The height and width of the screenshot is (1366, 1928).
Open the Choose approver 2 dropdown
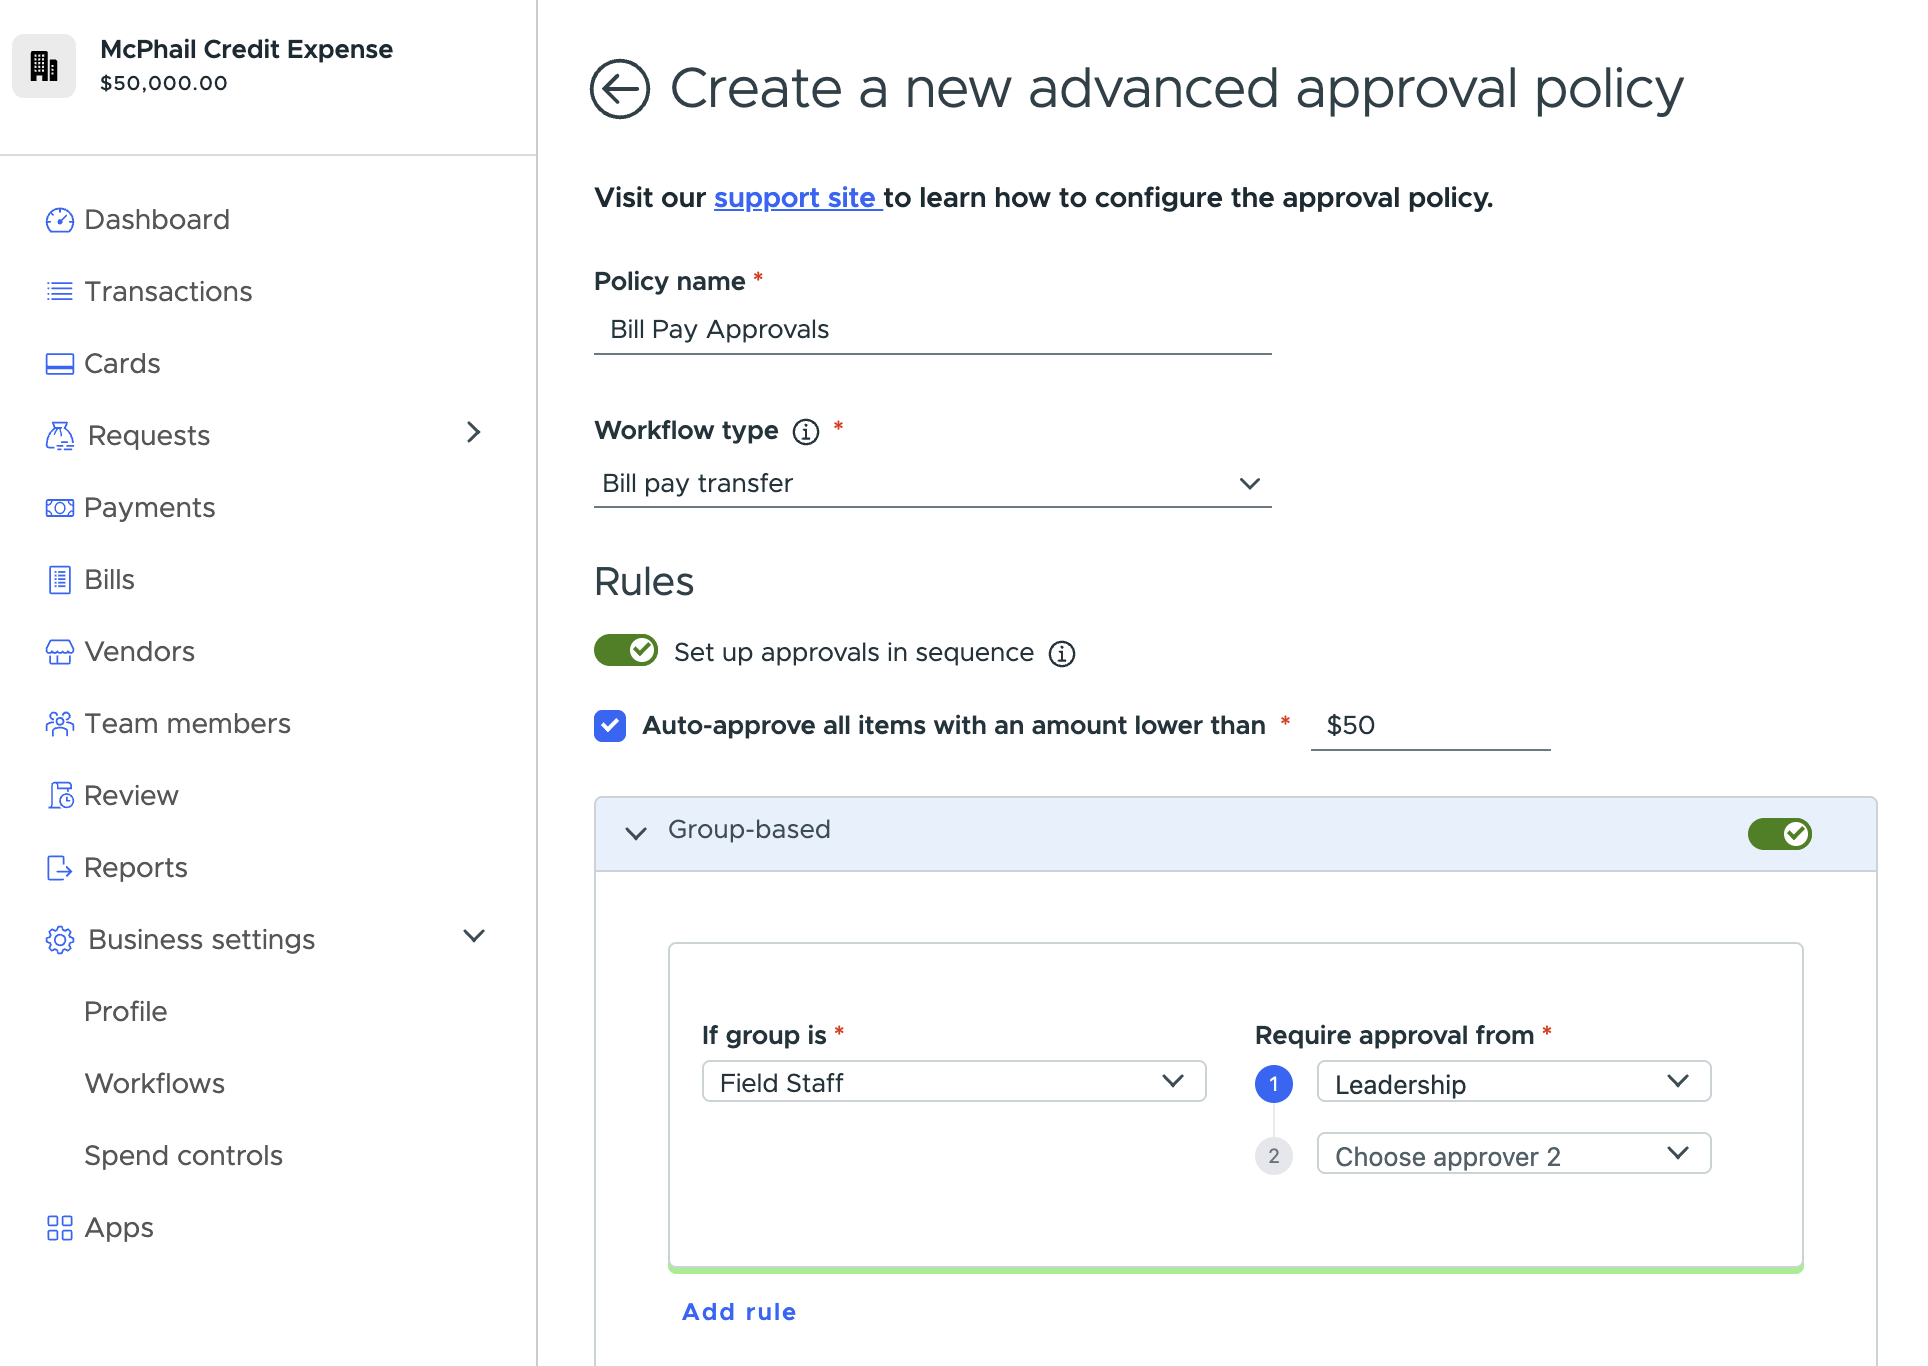[1514, 1154]
